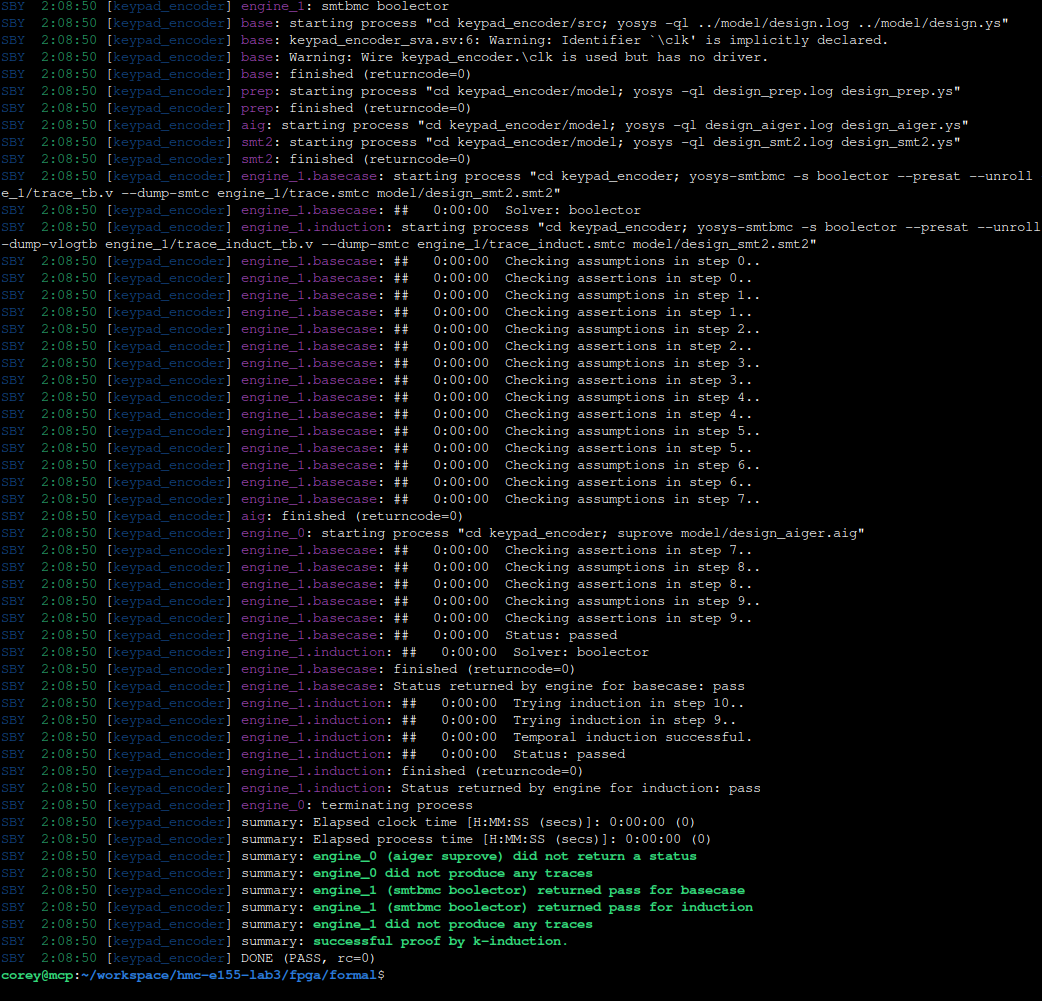1042x1001 pixels.
Task: Click the shell prompt at the bottom
Action: [192, 974]
